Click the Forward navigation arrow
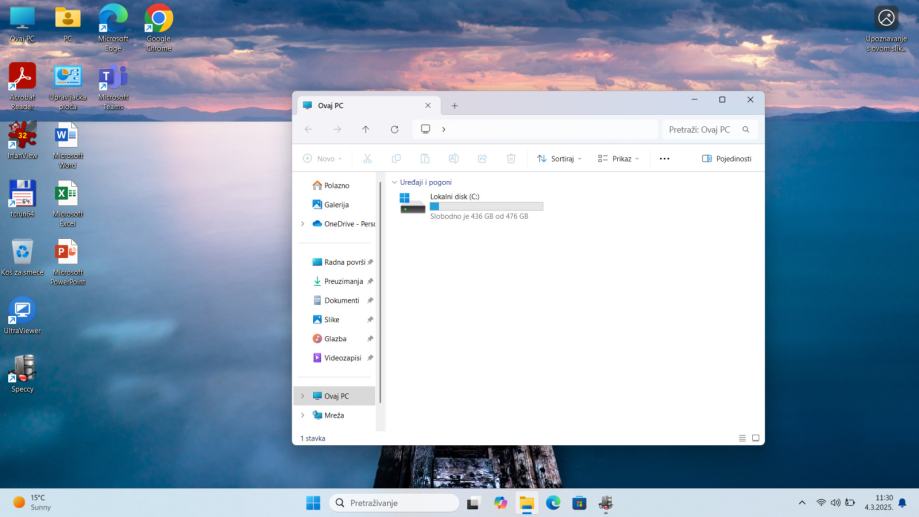Screen dimensions: 919x517 (x=337, y=130)
